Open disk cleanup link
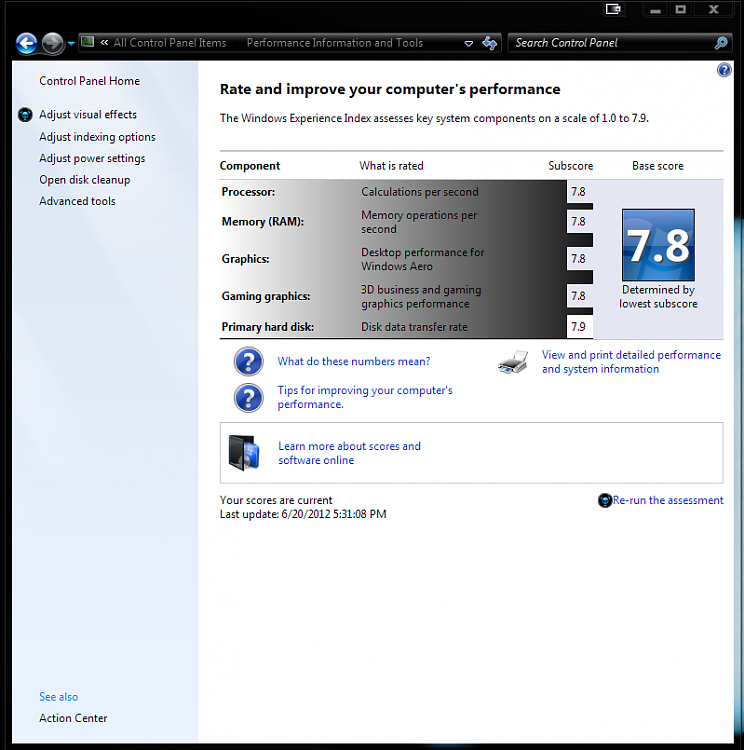The width and height of the screenshot is (744, 750). click(85, 180)
